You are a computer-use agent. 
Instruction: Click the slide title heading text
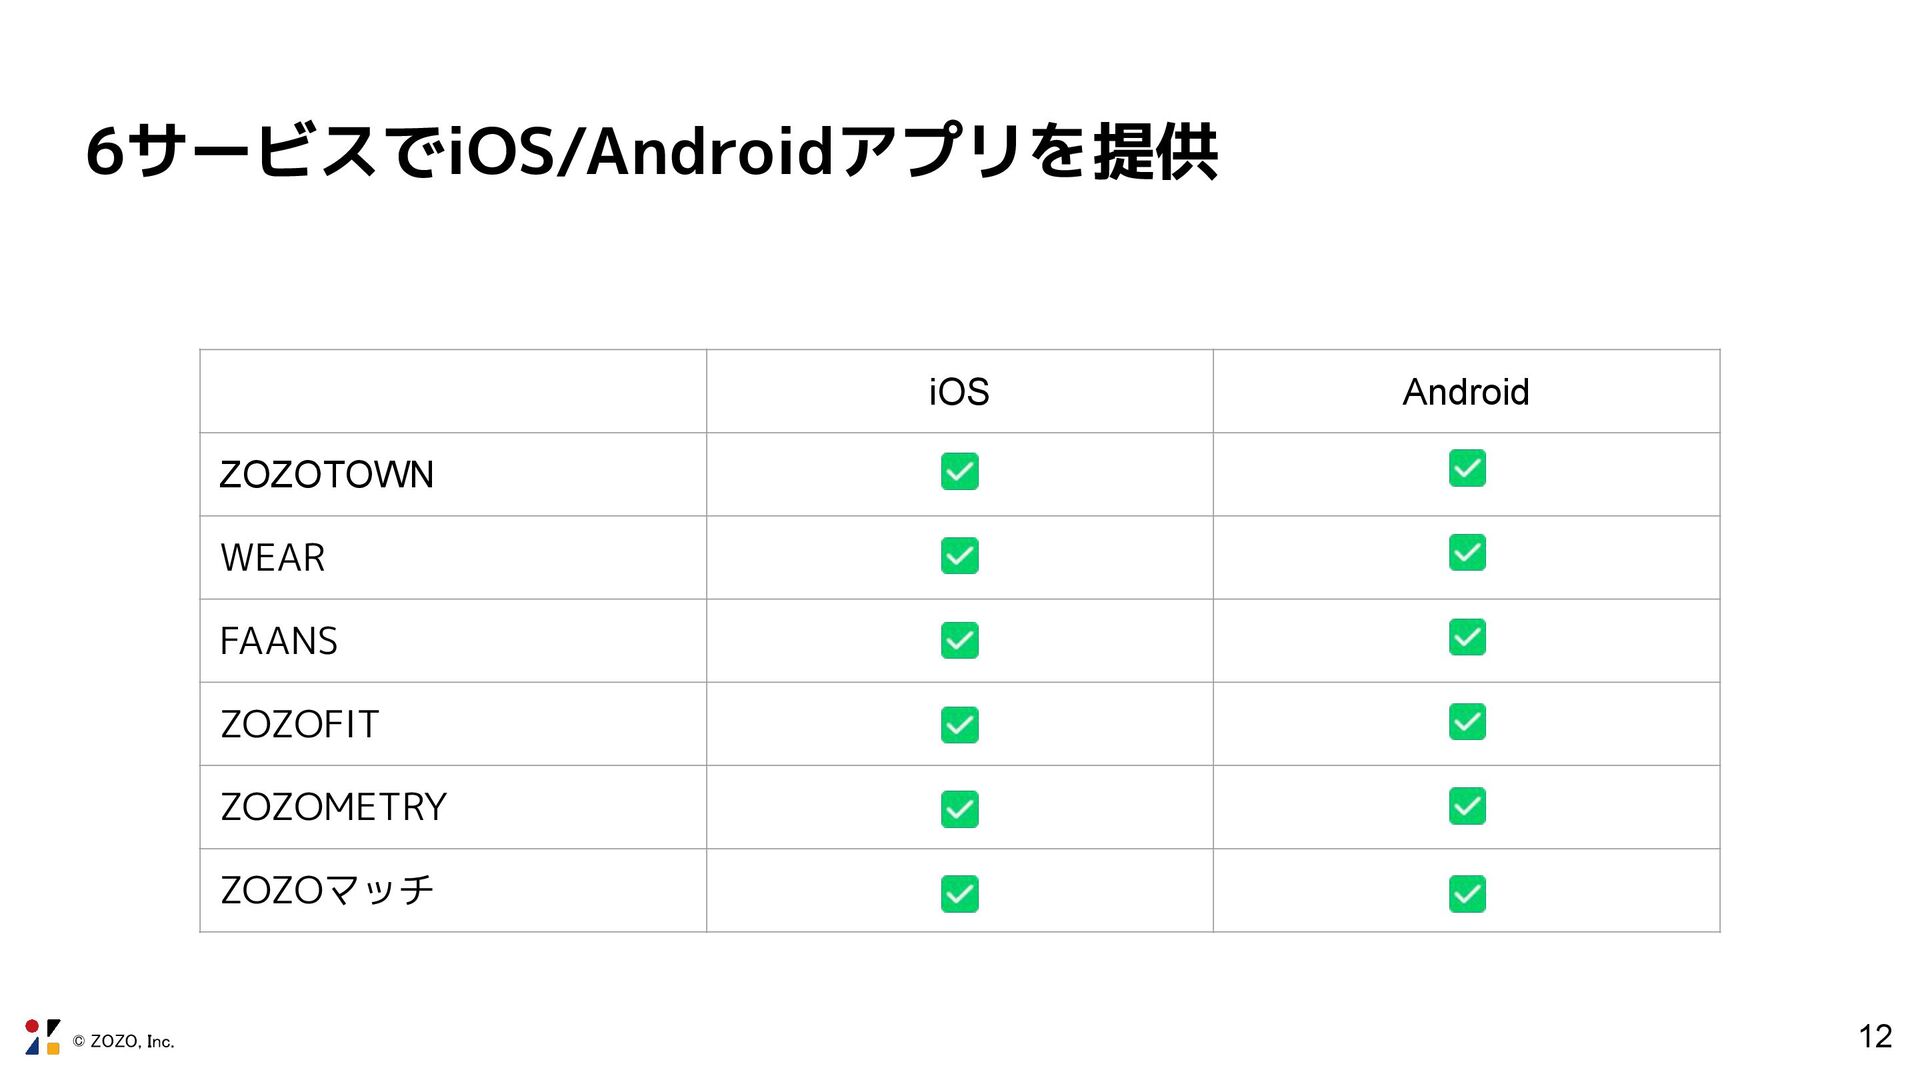(x=652, y=152)
